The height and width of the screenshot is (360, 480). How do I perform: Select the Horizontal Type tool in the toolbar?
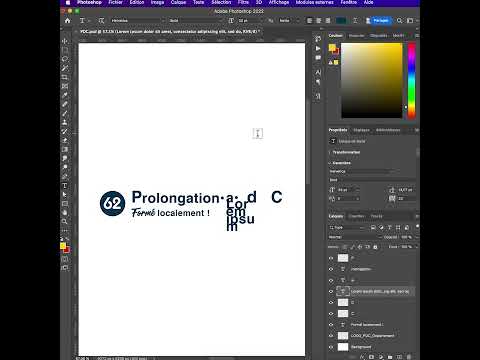click(65, 186)
